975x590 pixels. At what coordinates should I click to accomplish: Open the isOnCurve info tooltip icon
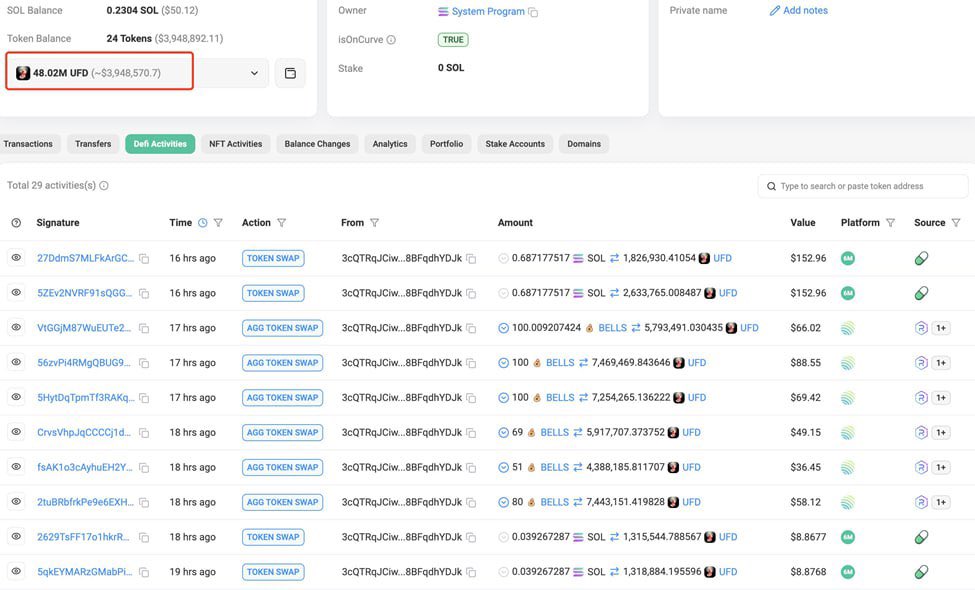391,40
